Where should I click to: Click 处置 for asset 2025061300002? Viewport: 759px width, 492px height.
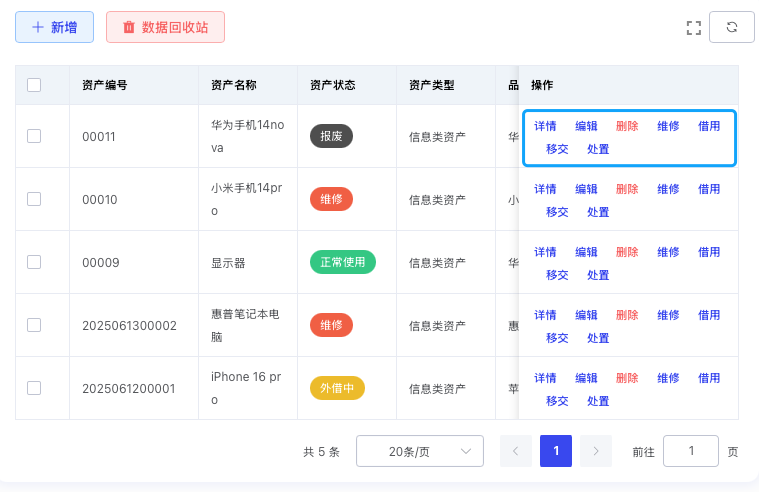[x=598, y=338]
